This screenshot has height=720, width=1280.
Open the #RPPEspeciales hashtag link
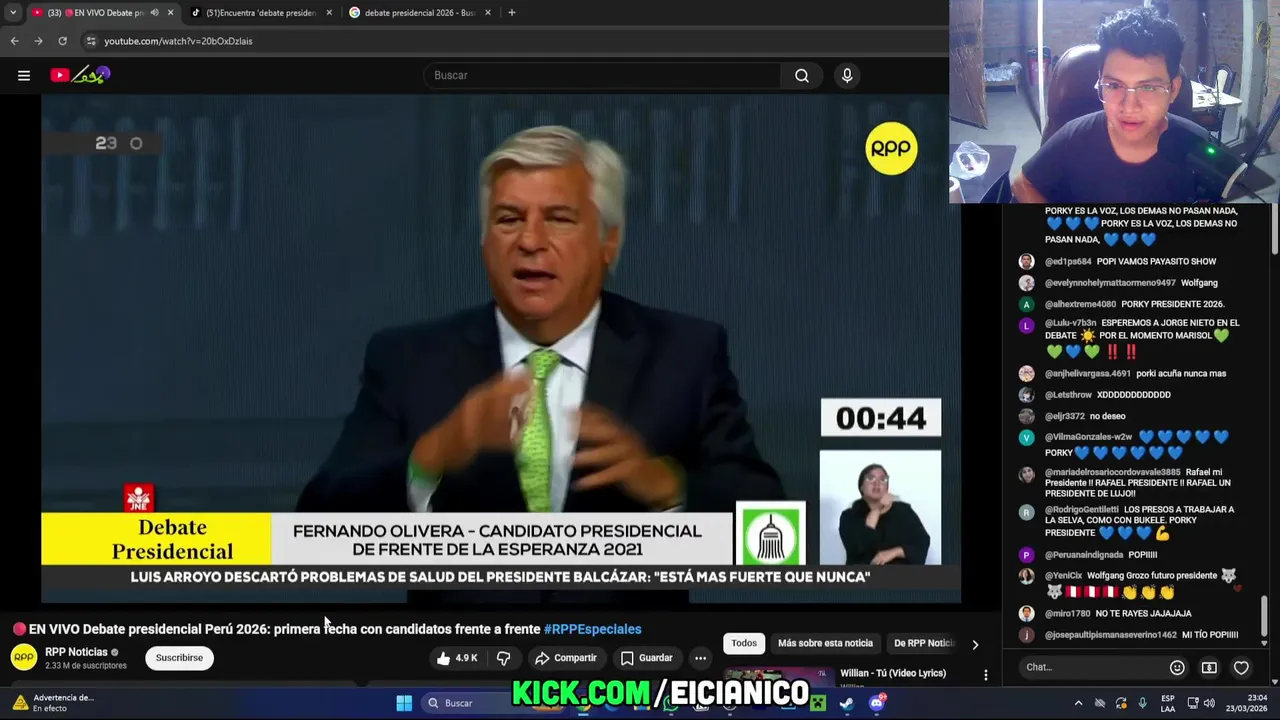point(593,629)
